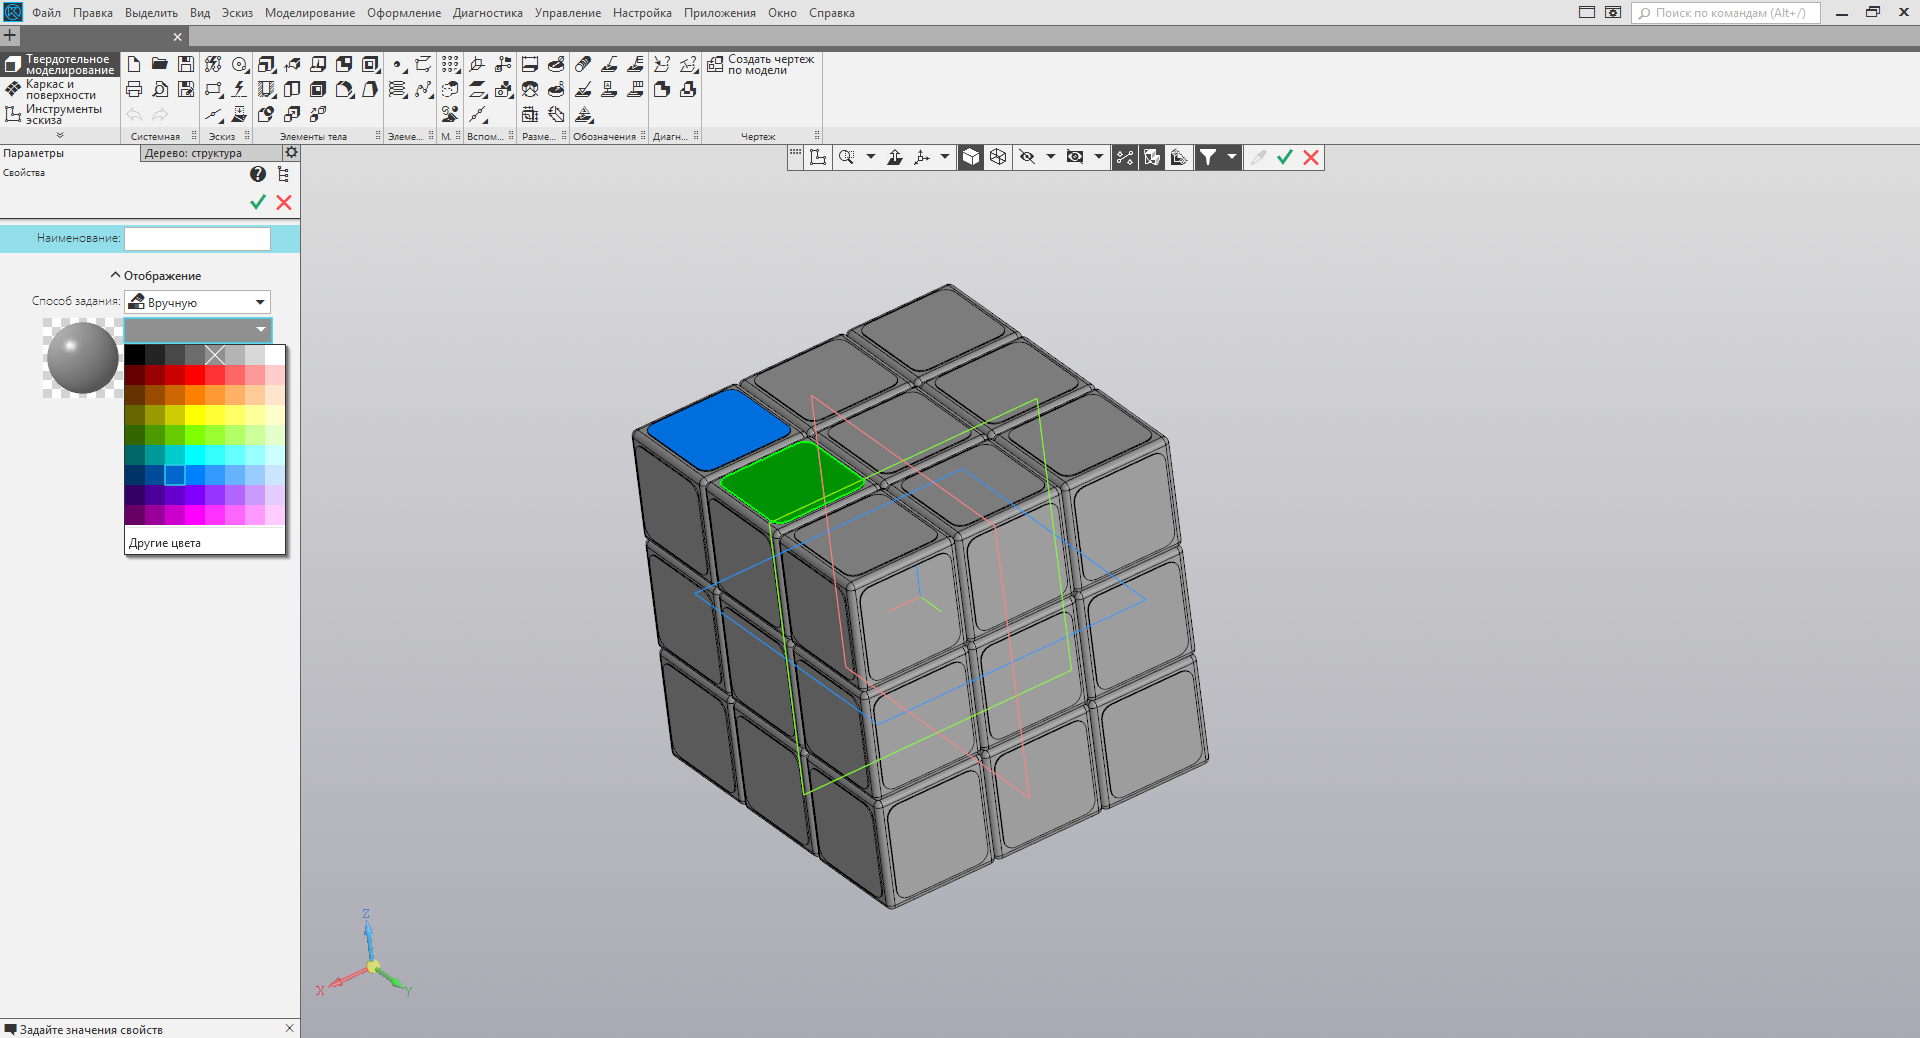Open the Диагностика menu
Image resolution: width=1920 pixels, height=1038 pixels.
point(488,13)
